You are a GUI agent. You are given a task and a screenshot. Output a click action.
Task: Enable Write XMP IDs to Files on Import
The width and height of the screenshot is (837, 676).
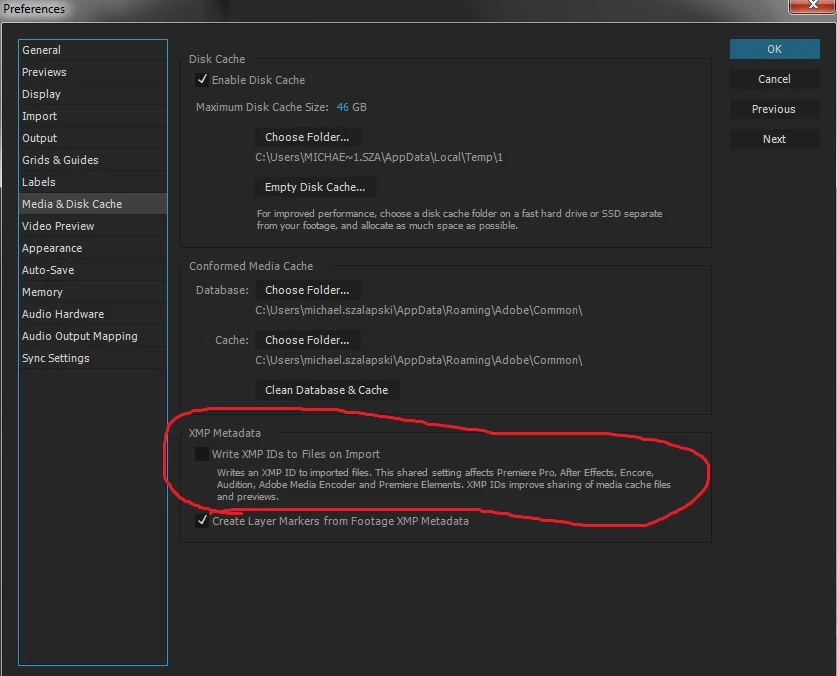[202, 454]
